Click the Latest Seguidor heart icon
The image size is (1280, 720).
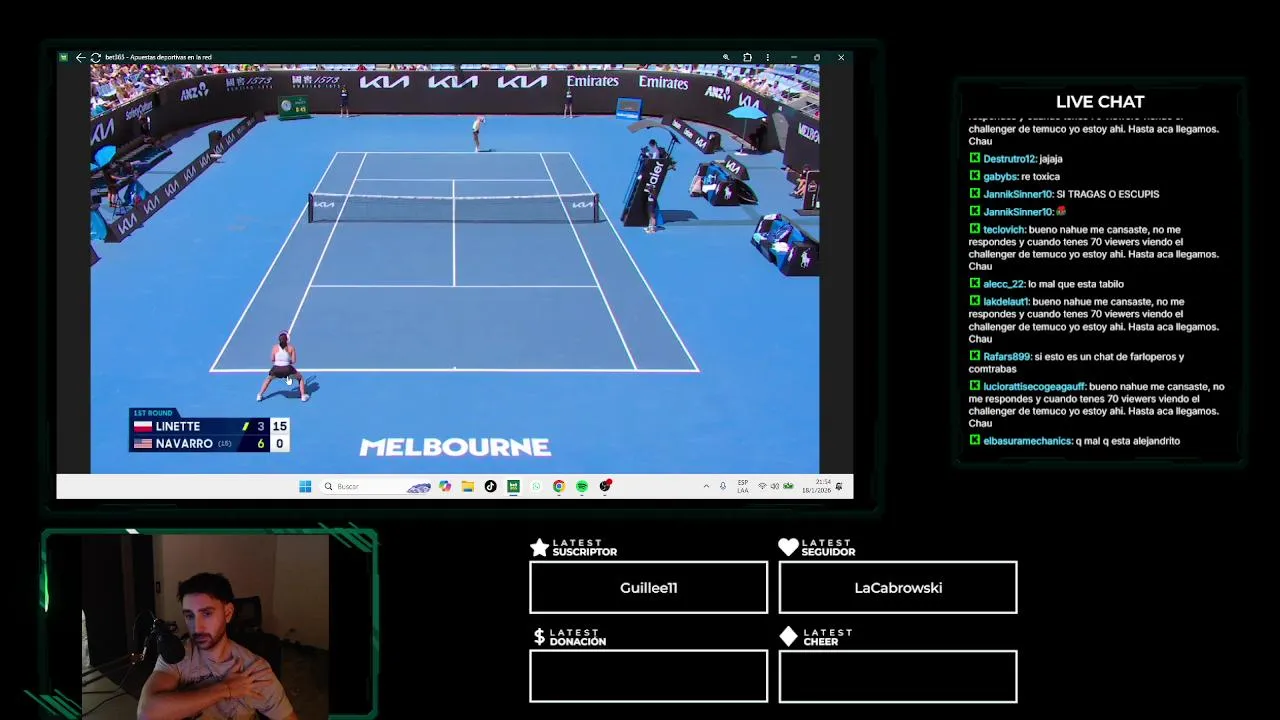[x=788, y=547]
